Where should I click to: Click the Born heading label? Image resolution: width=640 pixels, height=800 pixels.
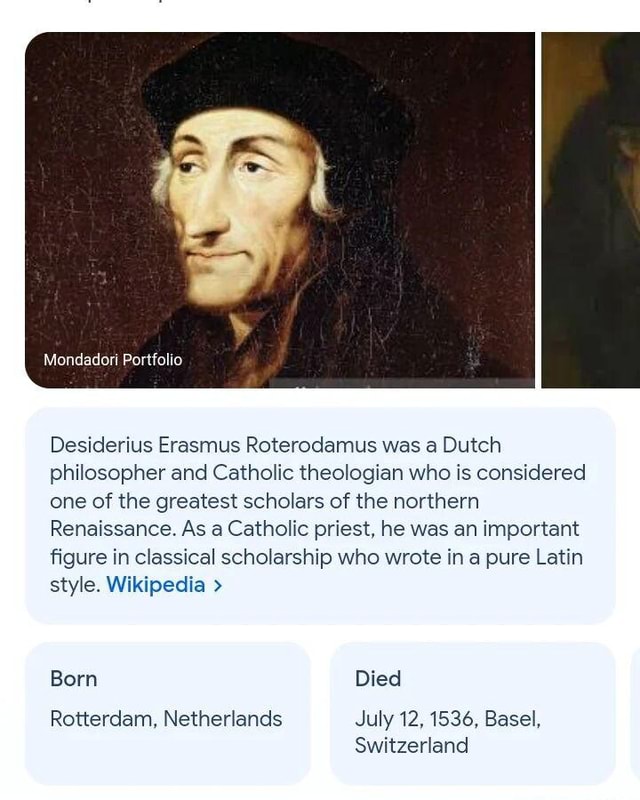(75, 678)
